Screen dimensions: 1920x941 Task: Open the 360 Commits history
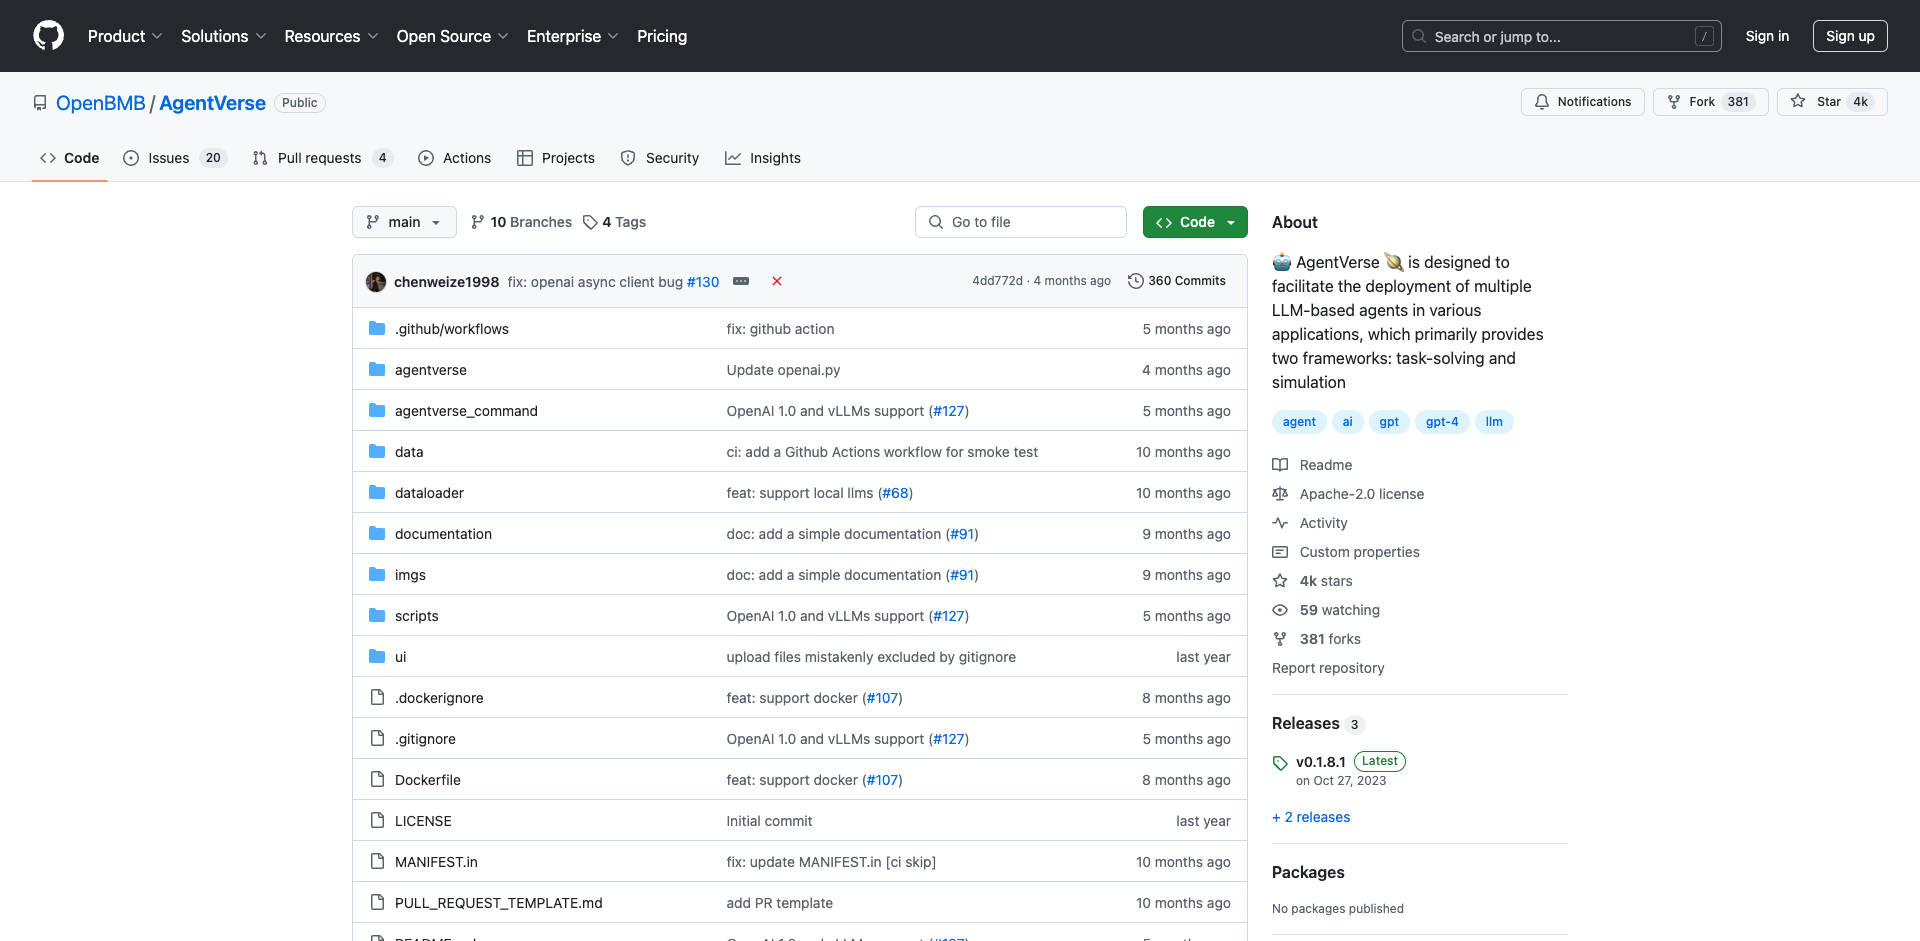coord(1176,281)
